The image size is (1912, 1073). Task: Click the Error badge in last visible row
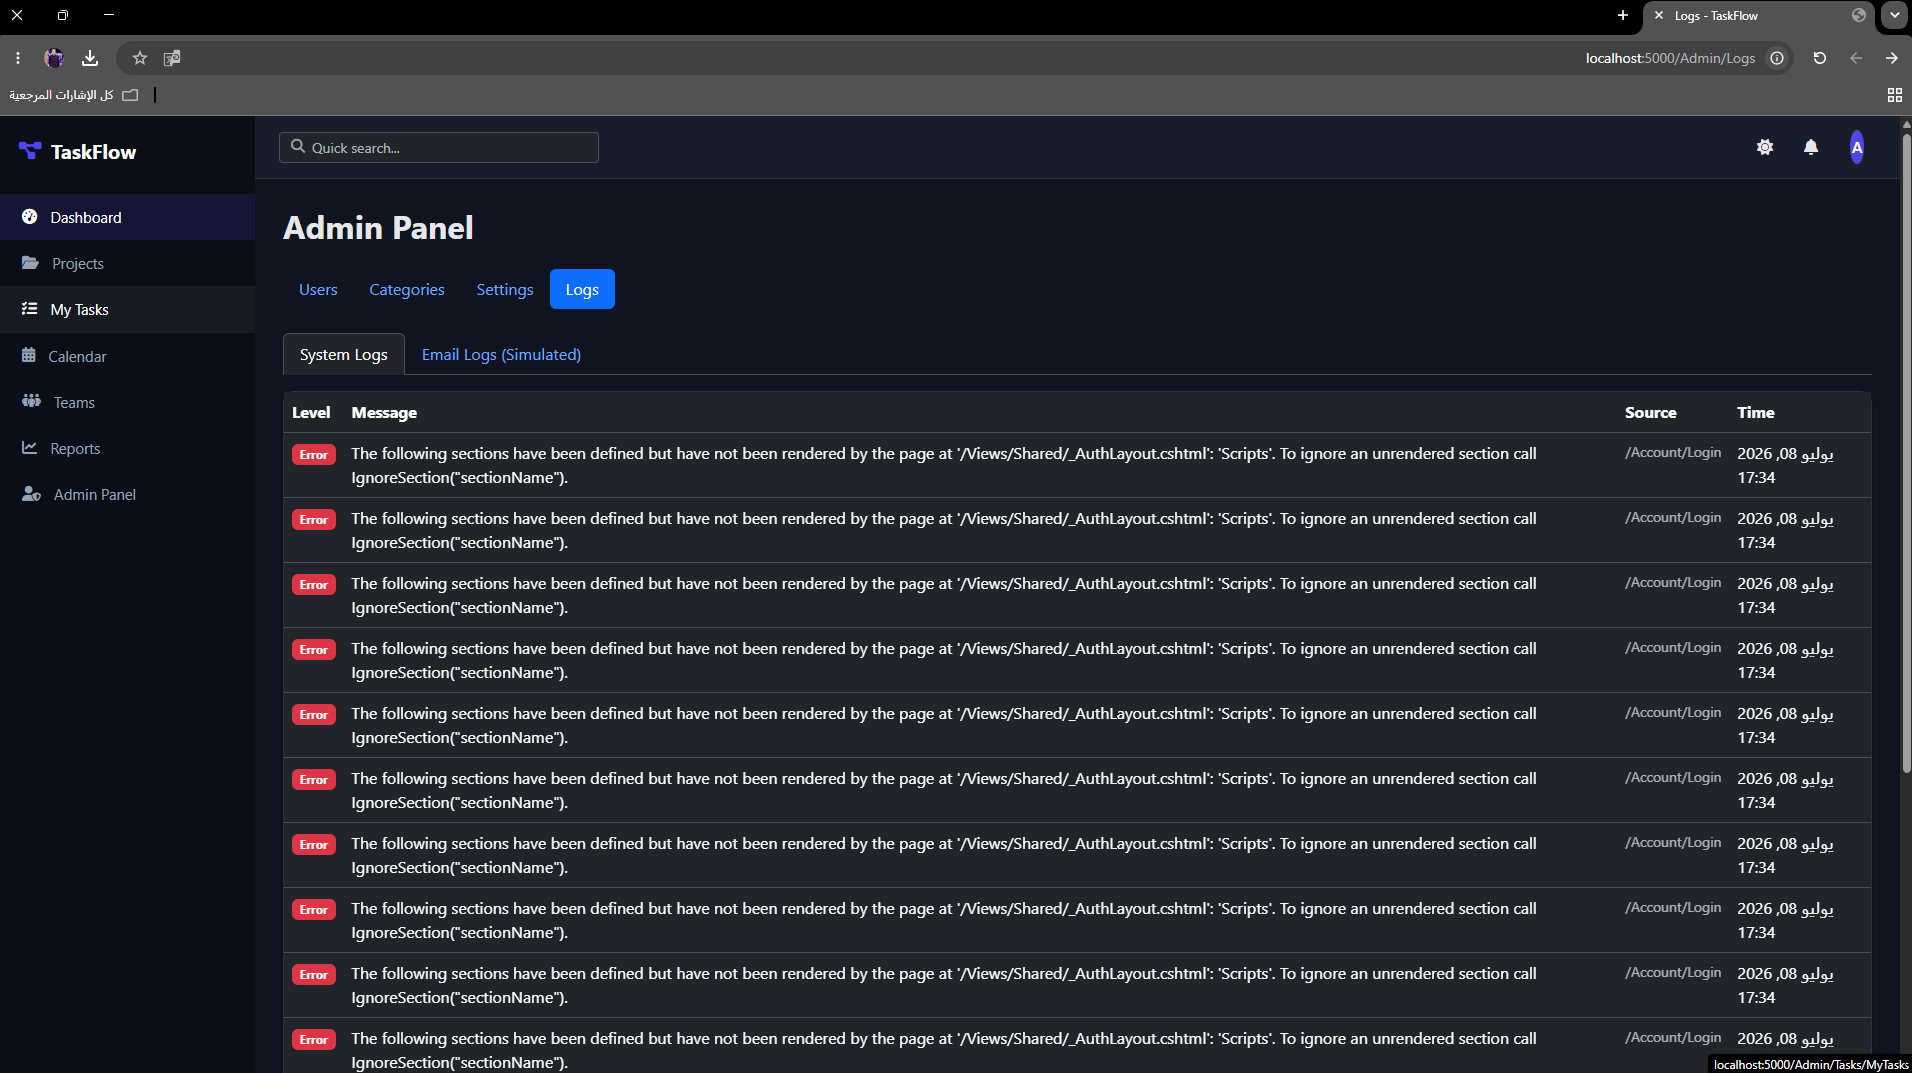tap(314, 1039)
